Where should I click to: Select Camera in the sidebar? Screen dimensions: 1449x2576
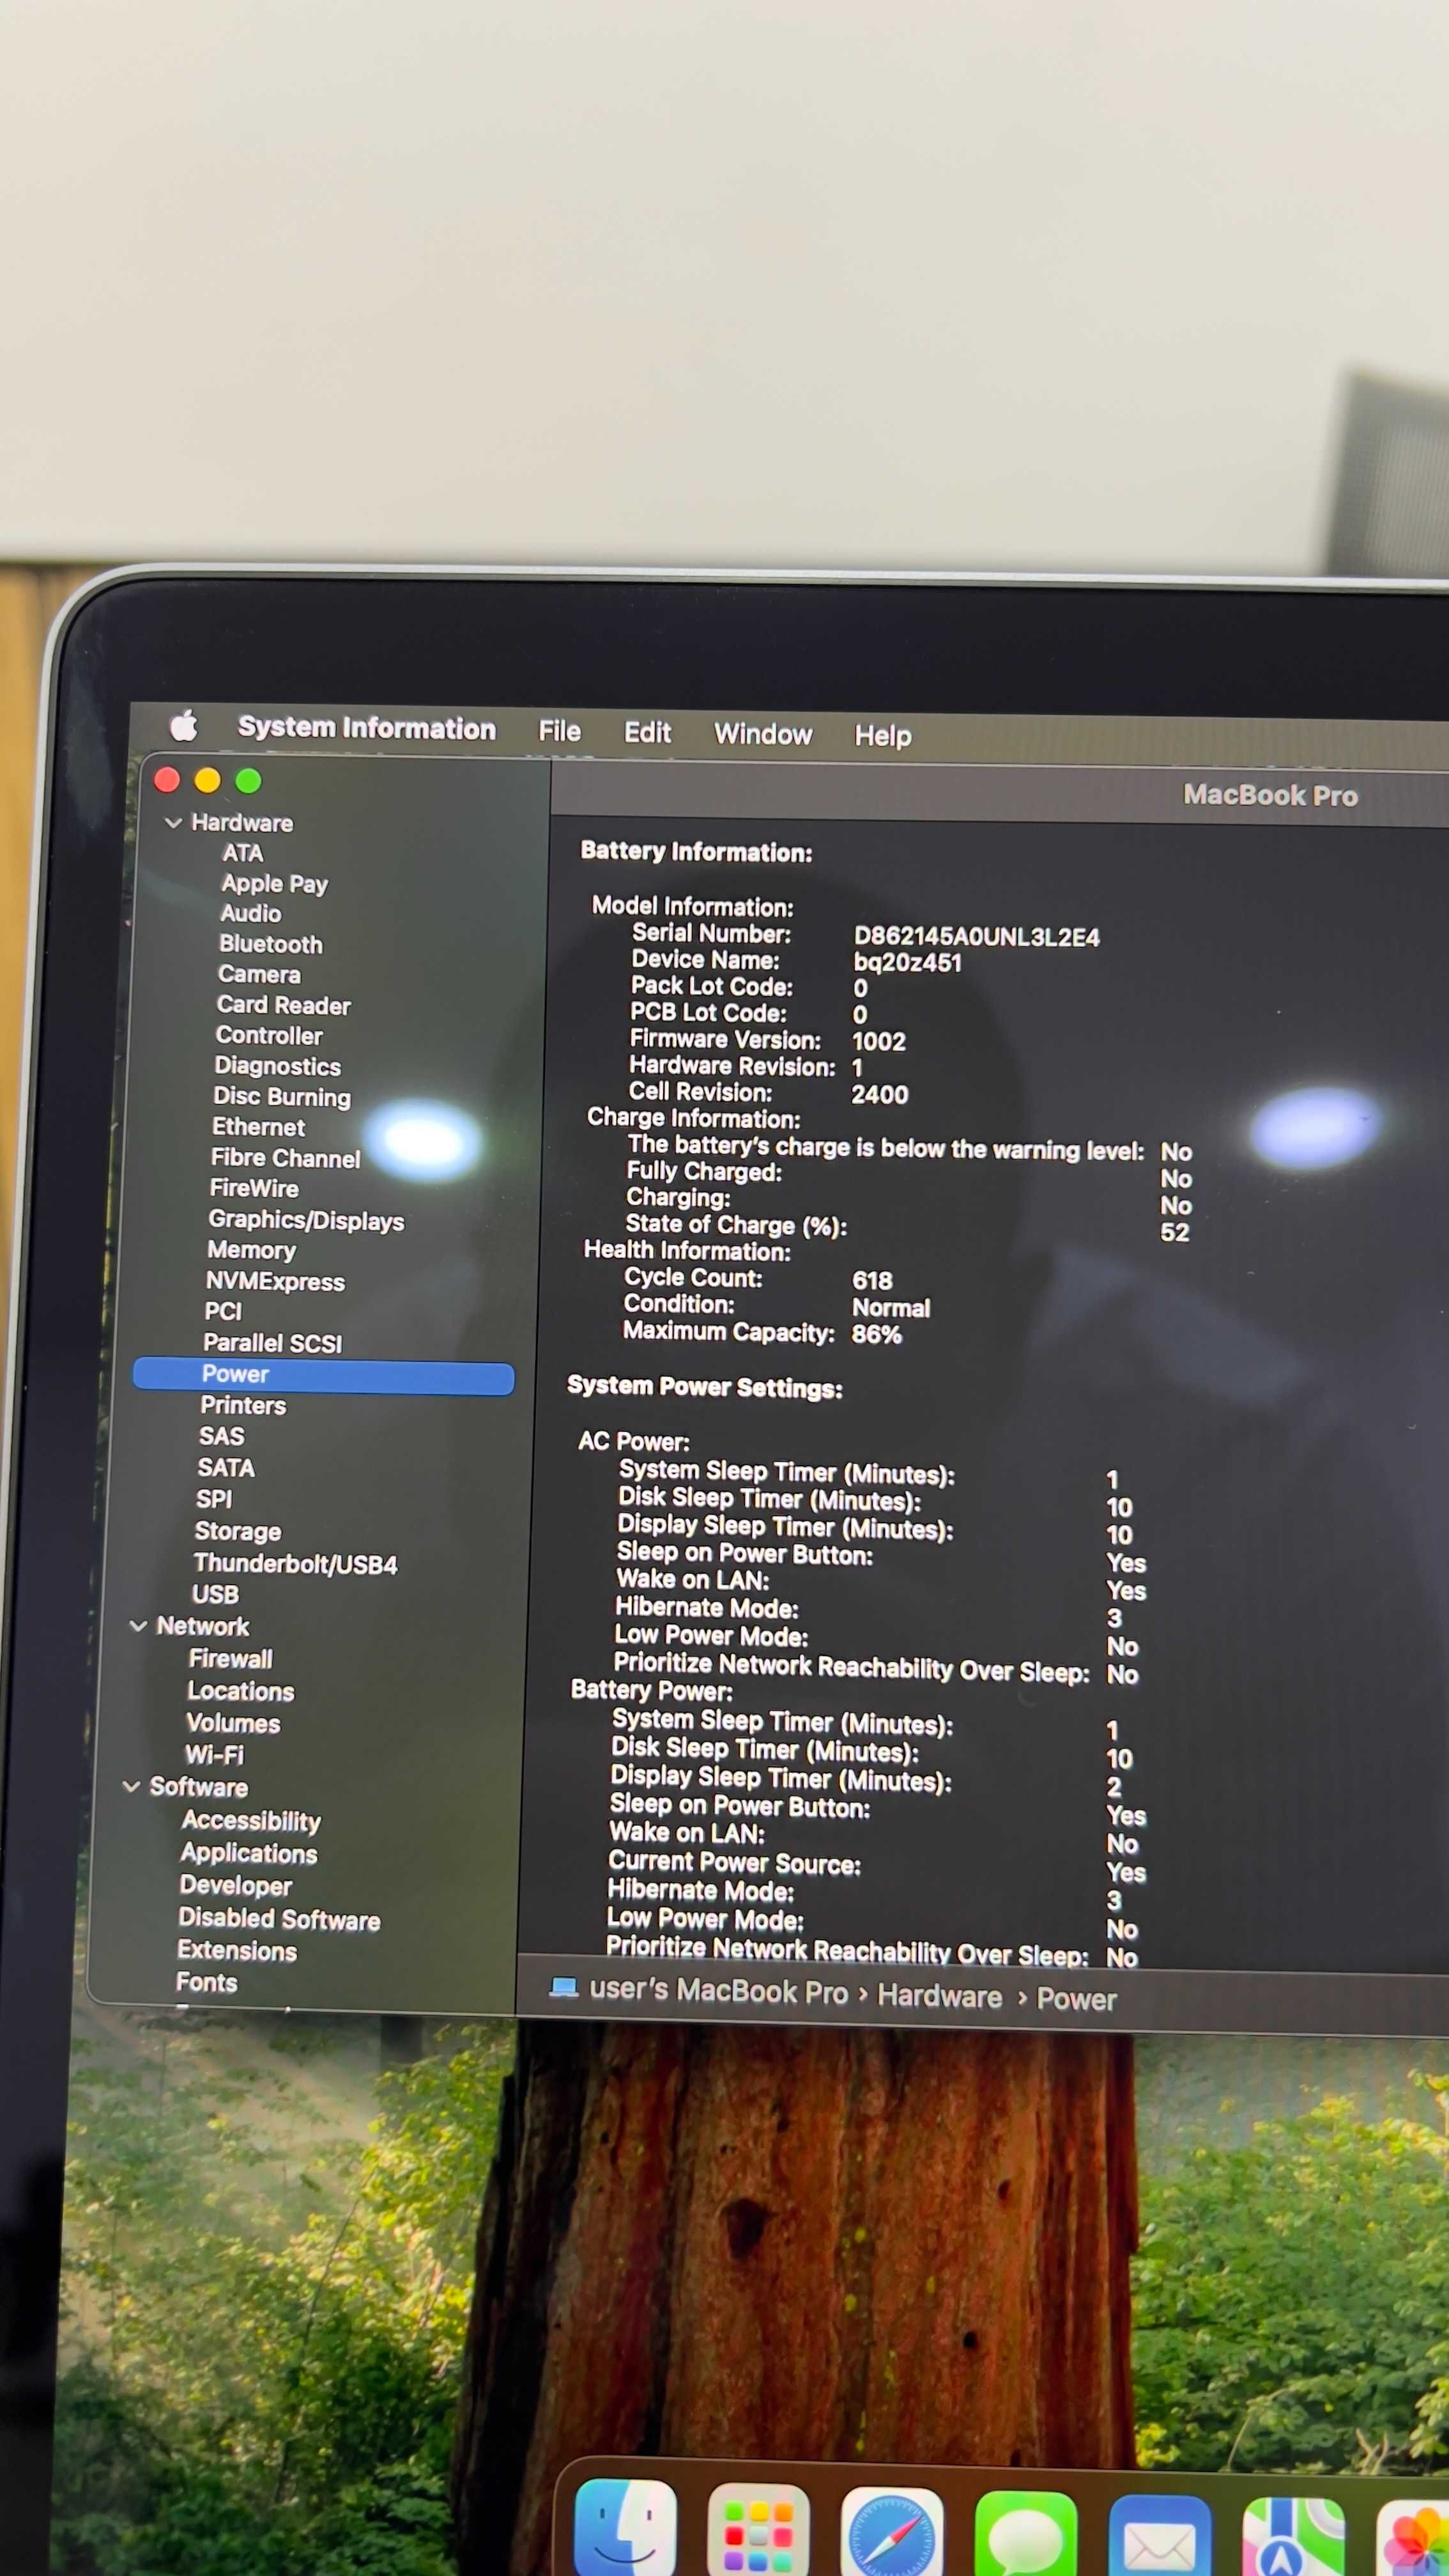pos(259,974)
